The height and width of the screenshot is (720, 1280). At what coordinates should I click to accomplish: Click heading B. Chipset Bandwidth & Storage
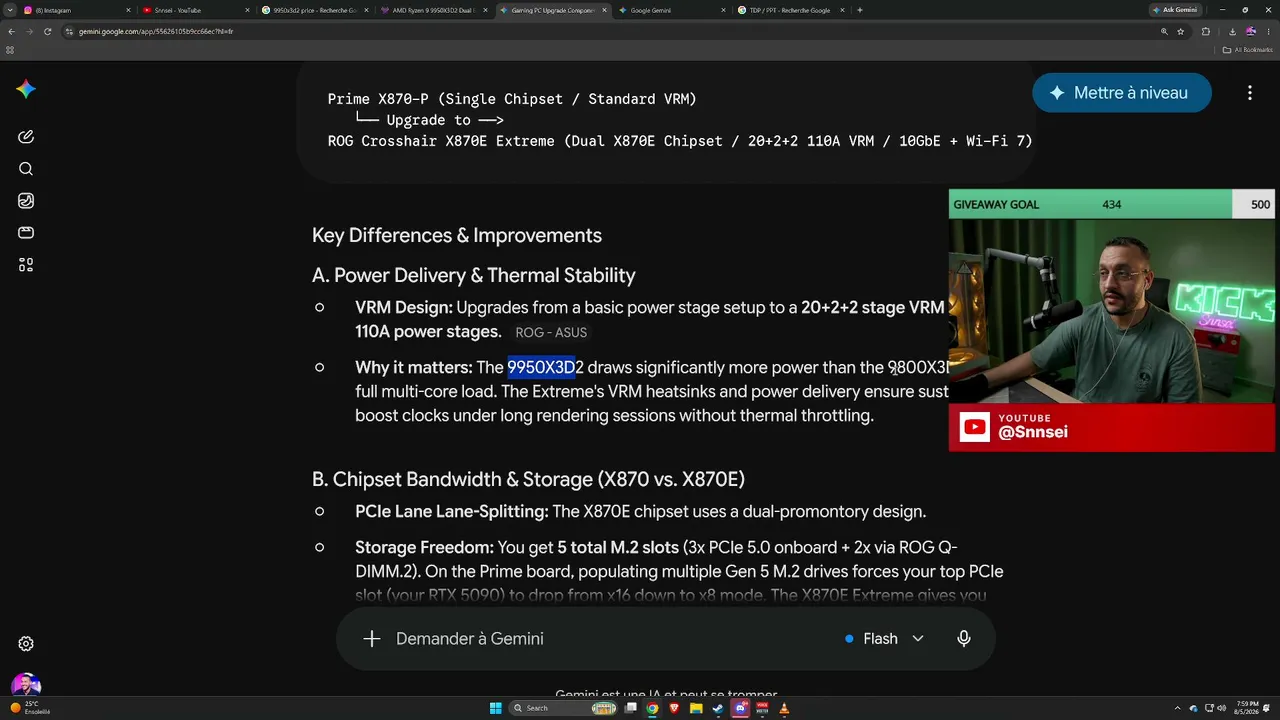coord(528,480)
